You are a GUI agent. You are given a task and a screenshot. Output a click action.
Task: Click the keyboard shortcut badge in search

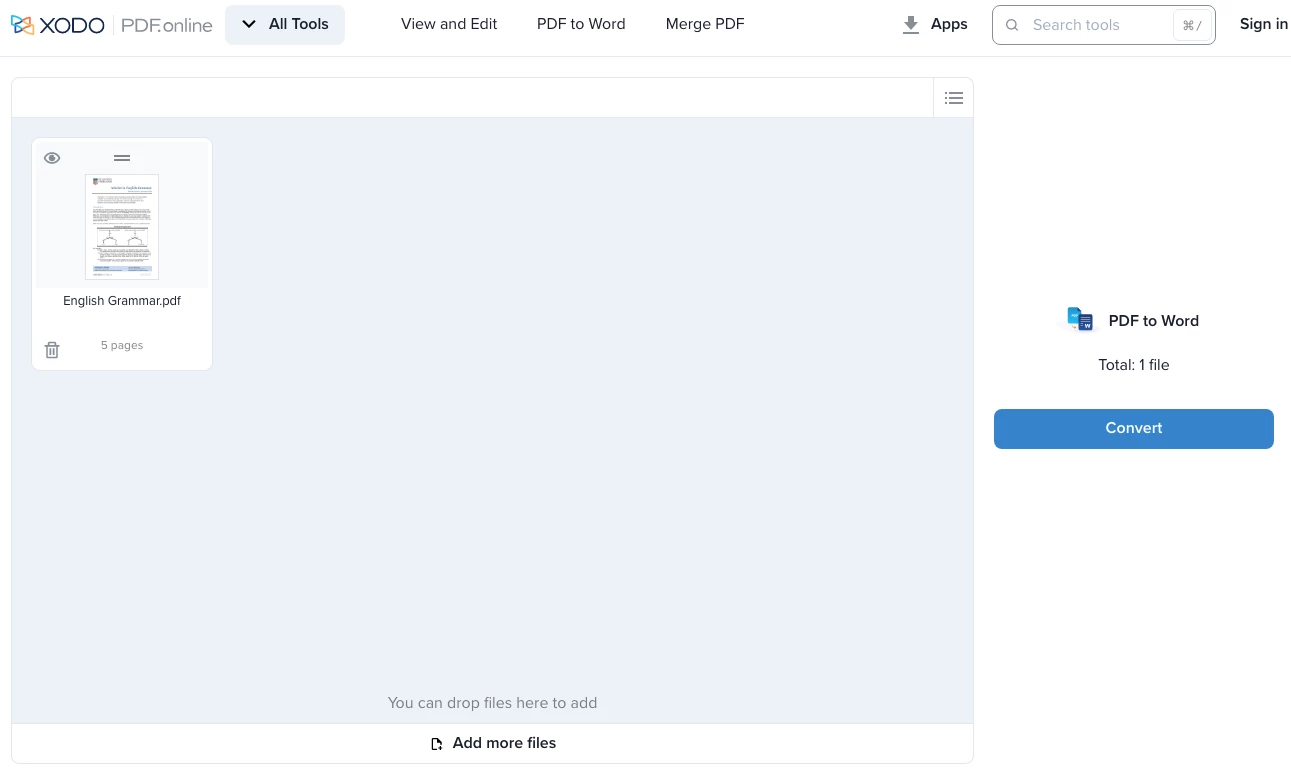1192,25
